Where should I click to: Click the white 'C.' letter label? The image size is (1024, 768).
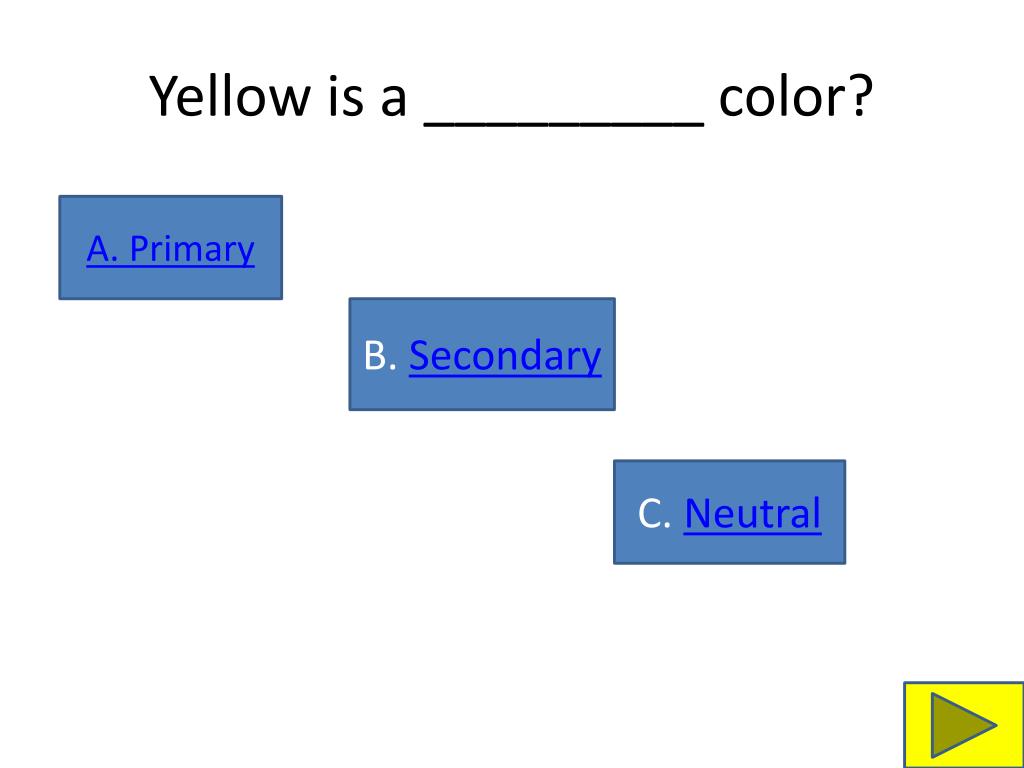tap(654, 513)
